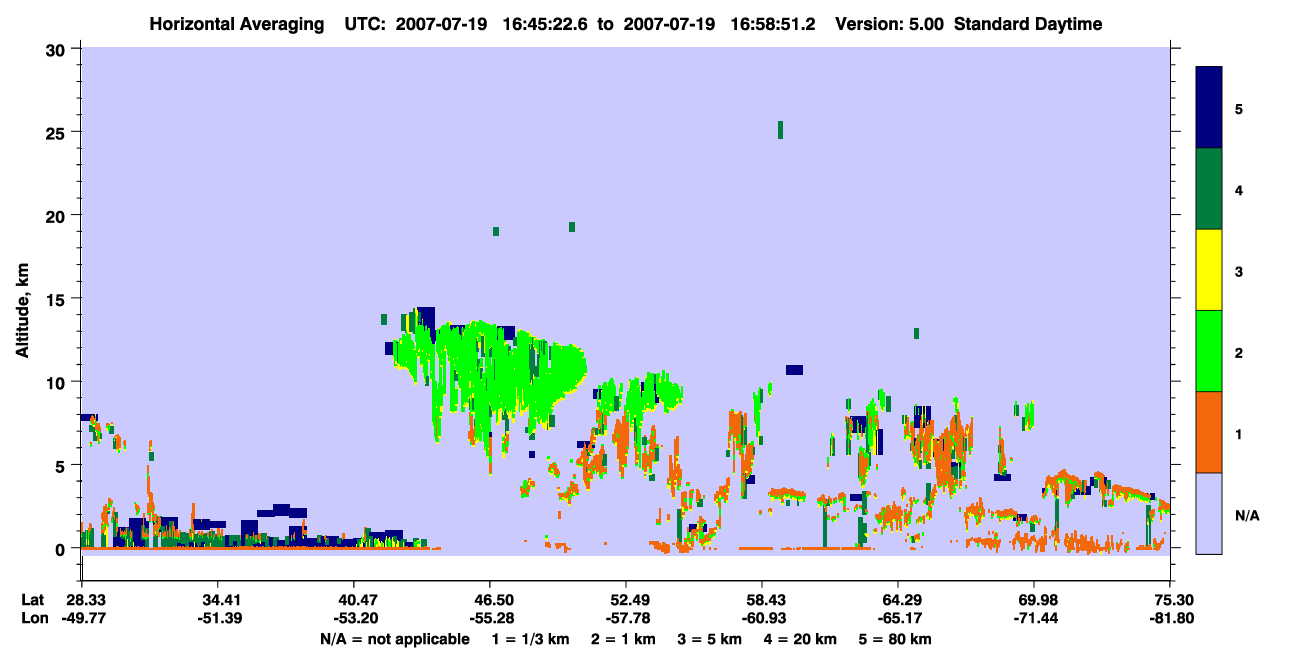The height and width of the screenshot is (667, 1300).
Task: Click the orange 1 colorbar segment
Action: point(1209,432)
